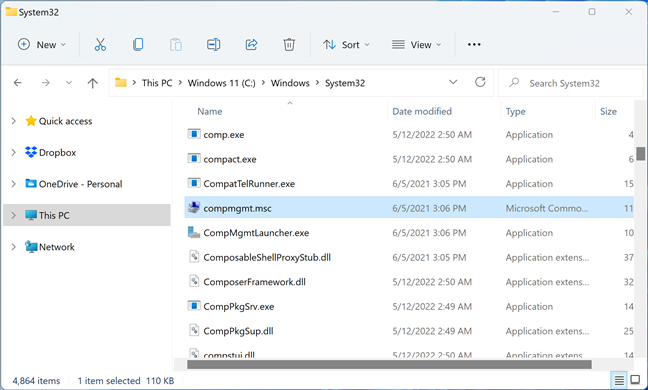Sort by the Name column header
Viewport: 648px width, 390px height.
coord(210,112)
